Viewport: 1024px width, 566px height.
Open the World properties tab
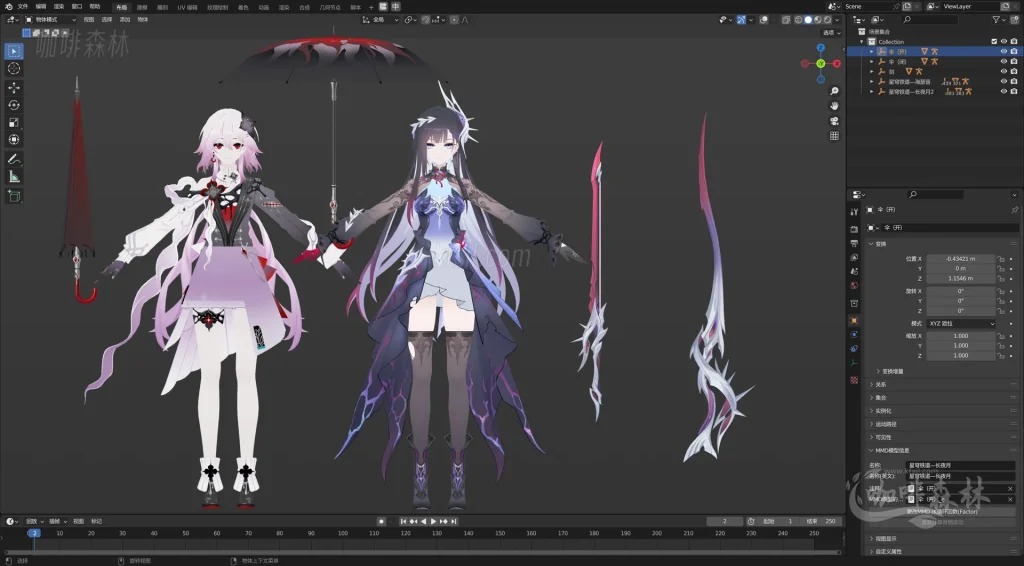coord(854,286)
